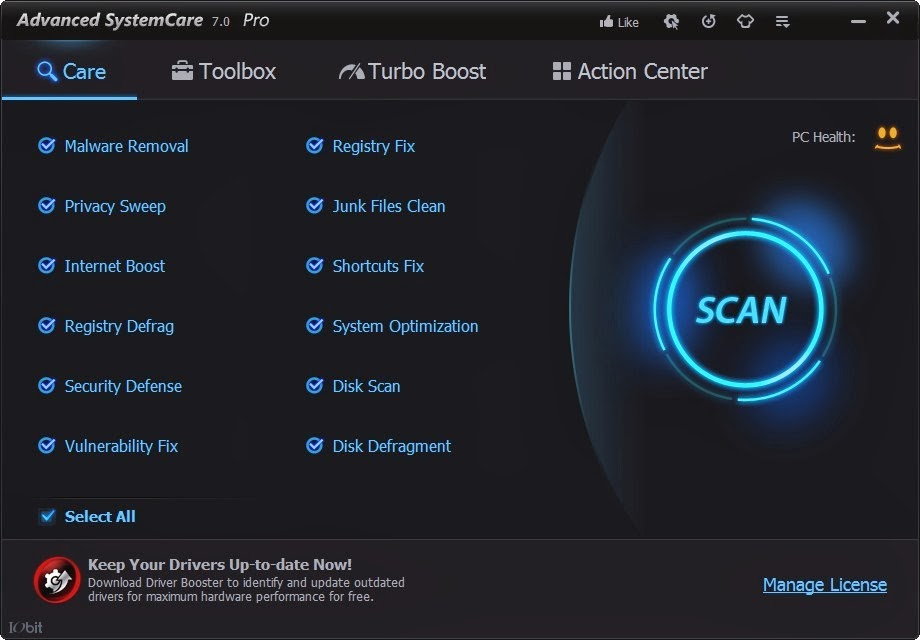Disable the Registry Defrag checkbox
This screenshot has width=920, height=640.
click(x=47, y=326)
